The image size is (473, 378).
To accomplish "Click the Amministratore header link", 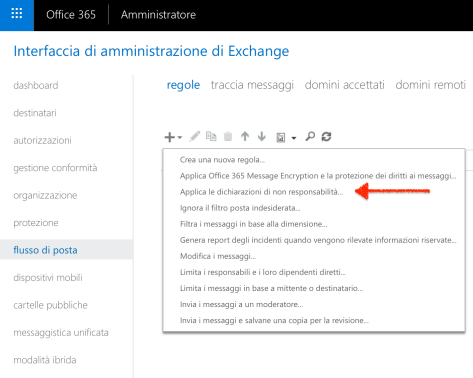I will (158, 15).
